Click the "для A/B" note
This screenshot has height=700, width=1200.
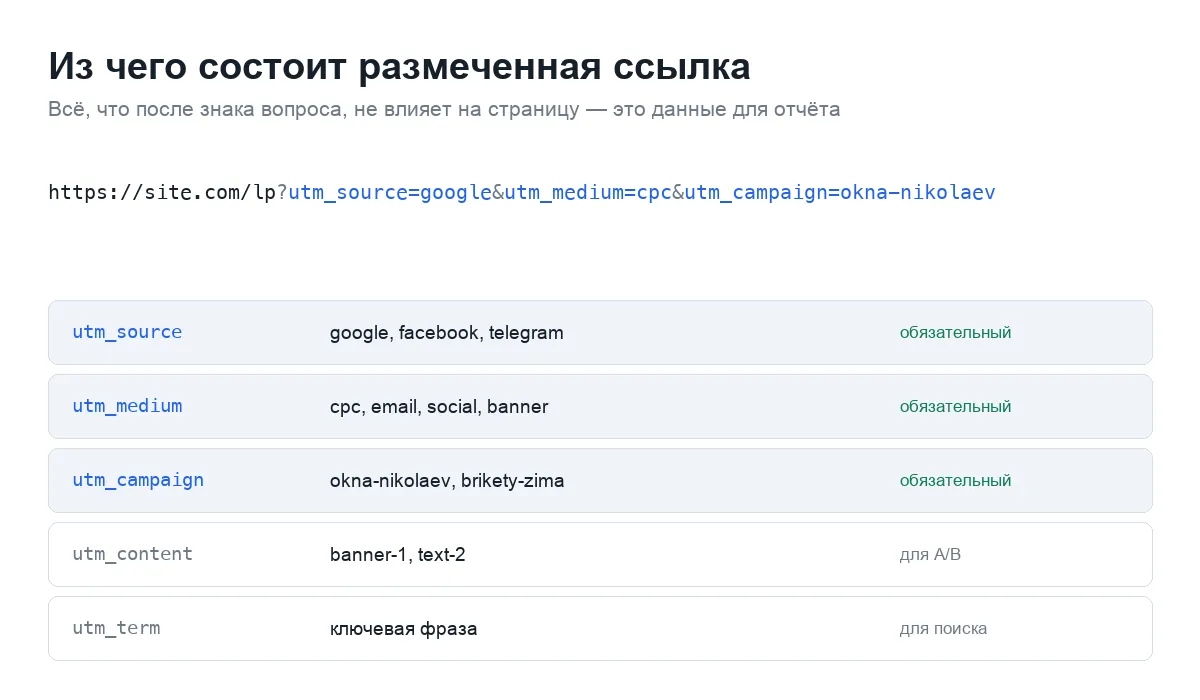tap(930, 555)
